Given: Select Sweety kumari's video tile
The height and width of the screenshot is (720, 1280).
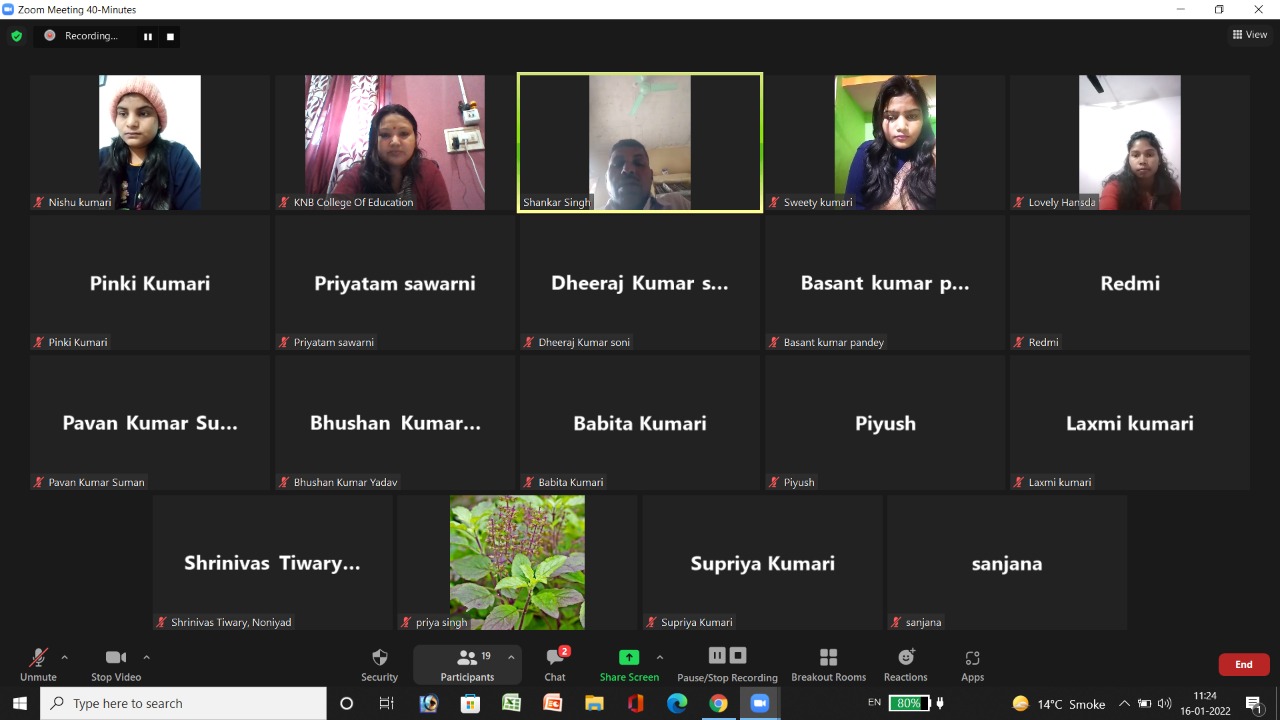Looking at the screenshot, I should coord(885,142).
